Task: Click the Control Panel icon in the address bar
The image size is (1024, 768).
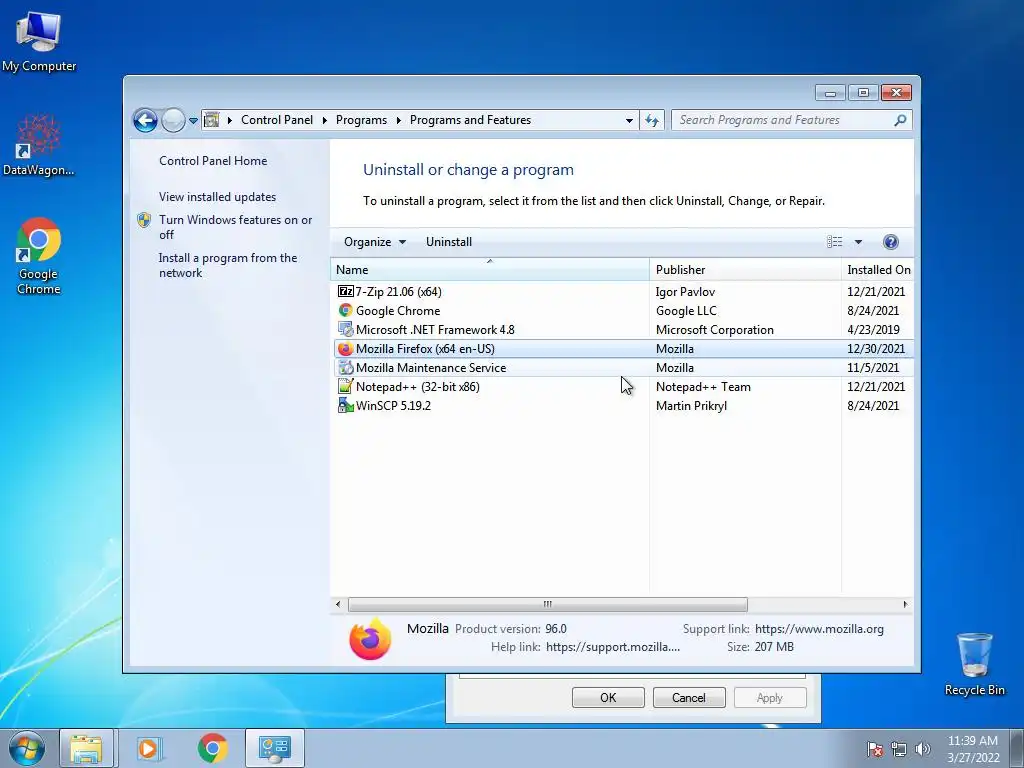Action: point(212,120)
